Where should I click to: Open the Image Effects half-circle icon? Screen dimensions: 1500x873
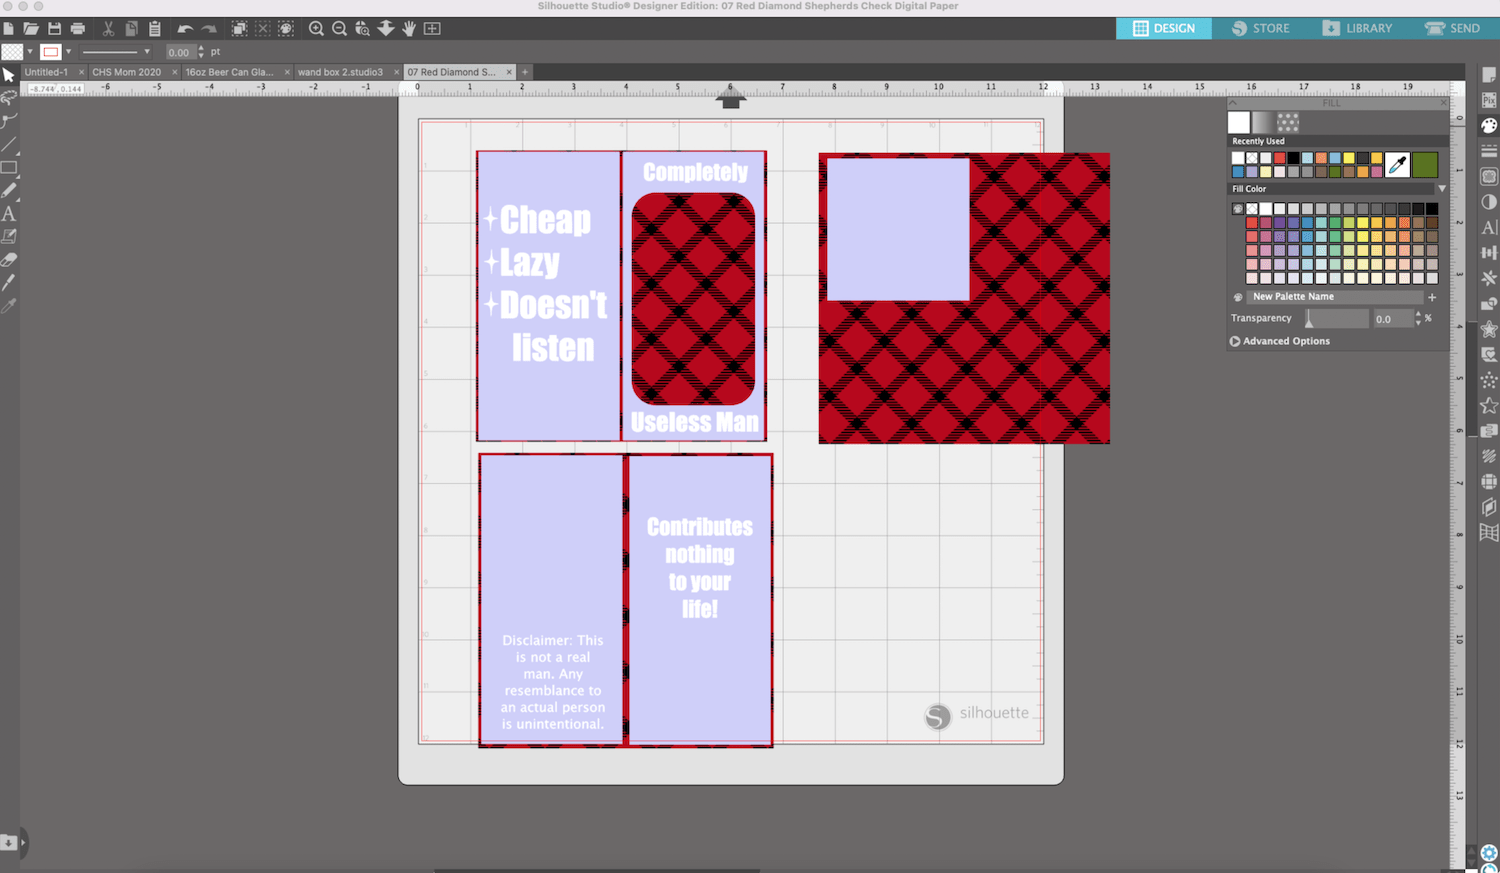click(x=1489, y=202)
